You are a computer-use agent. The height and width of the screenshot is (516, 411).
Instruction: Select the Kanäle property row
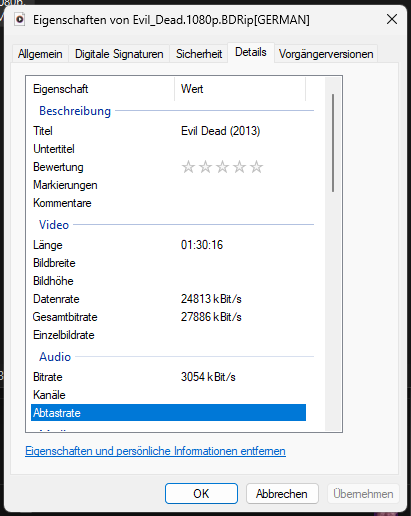click(168, 395)
